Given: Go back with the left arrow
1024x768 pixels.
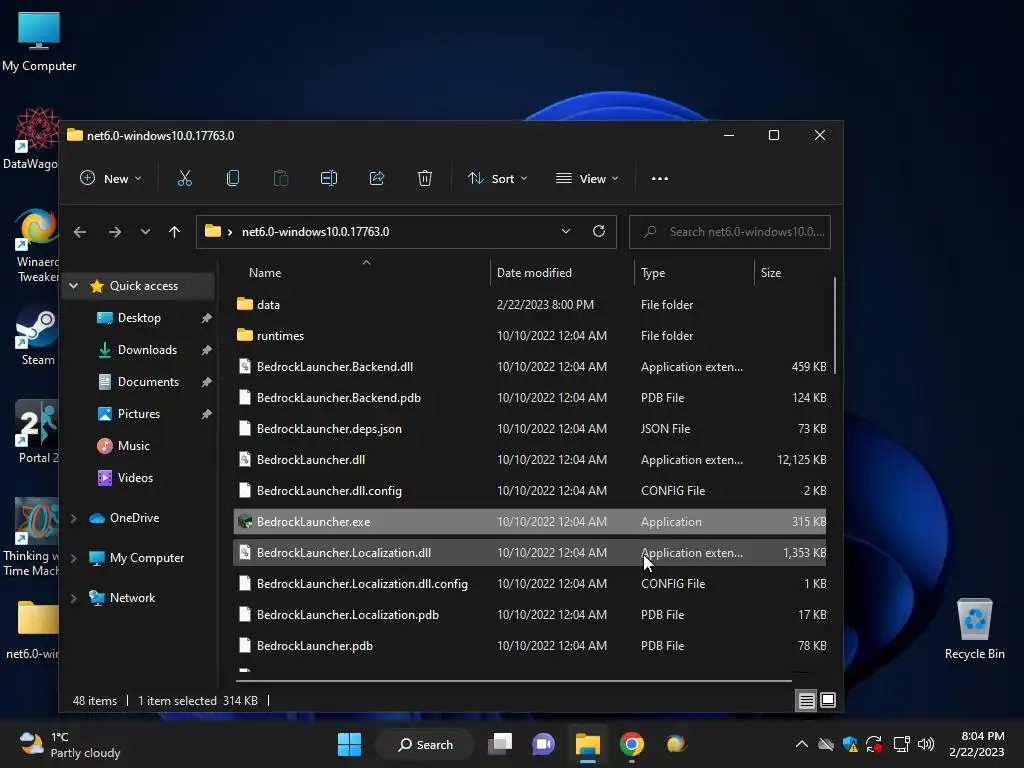Looking at the screenshot, I should 80,232.
